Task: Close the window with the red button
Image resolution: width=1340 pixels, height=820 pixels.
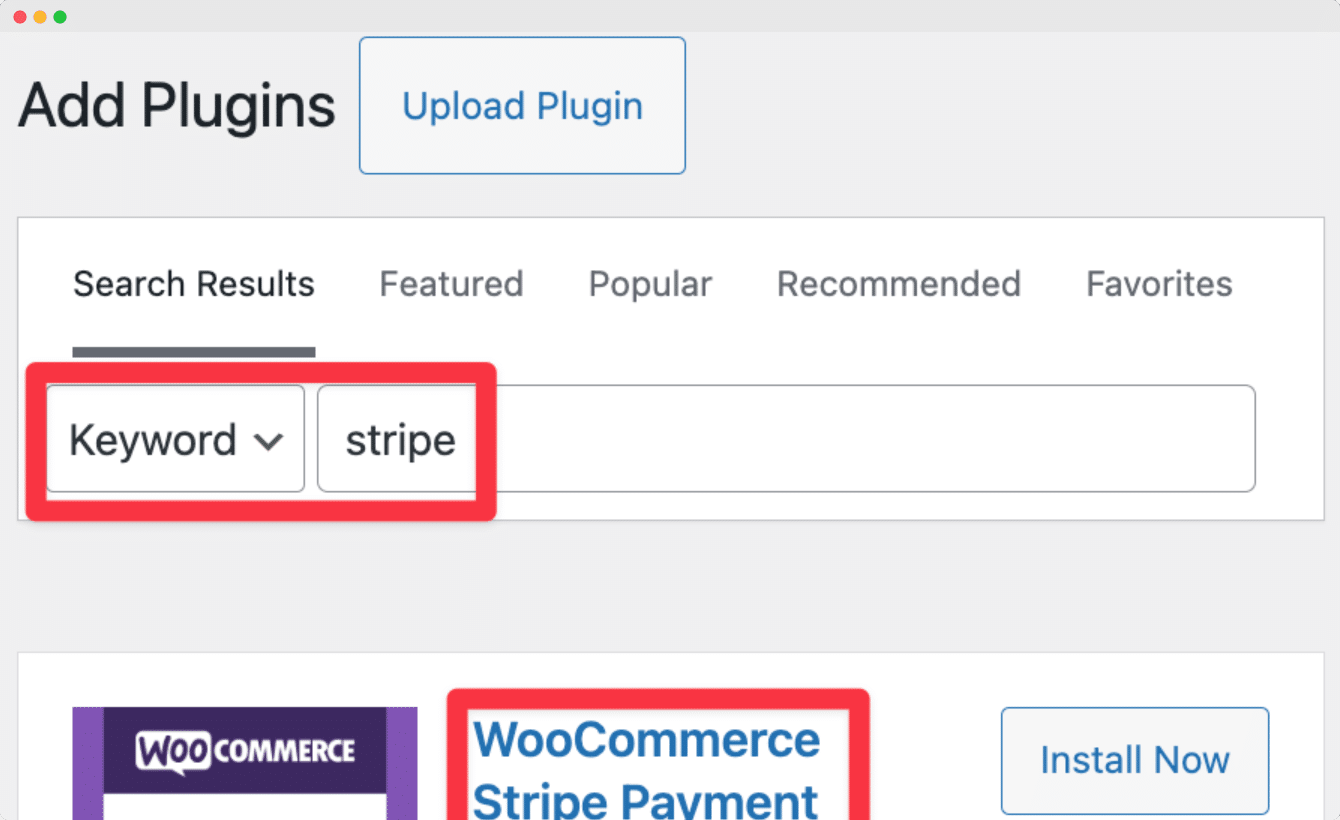Action: 20,17
